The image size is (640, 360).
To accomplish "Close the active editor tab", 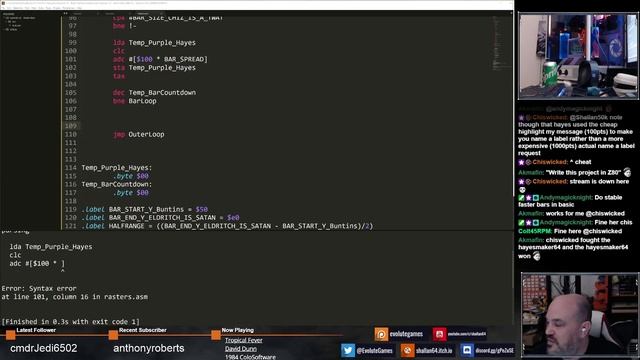I will click(161, 13).
